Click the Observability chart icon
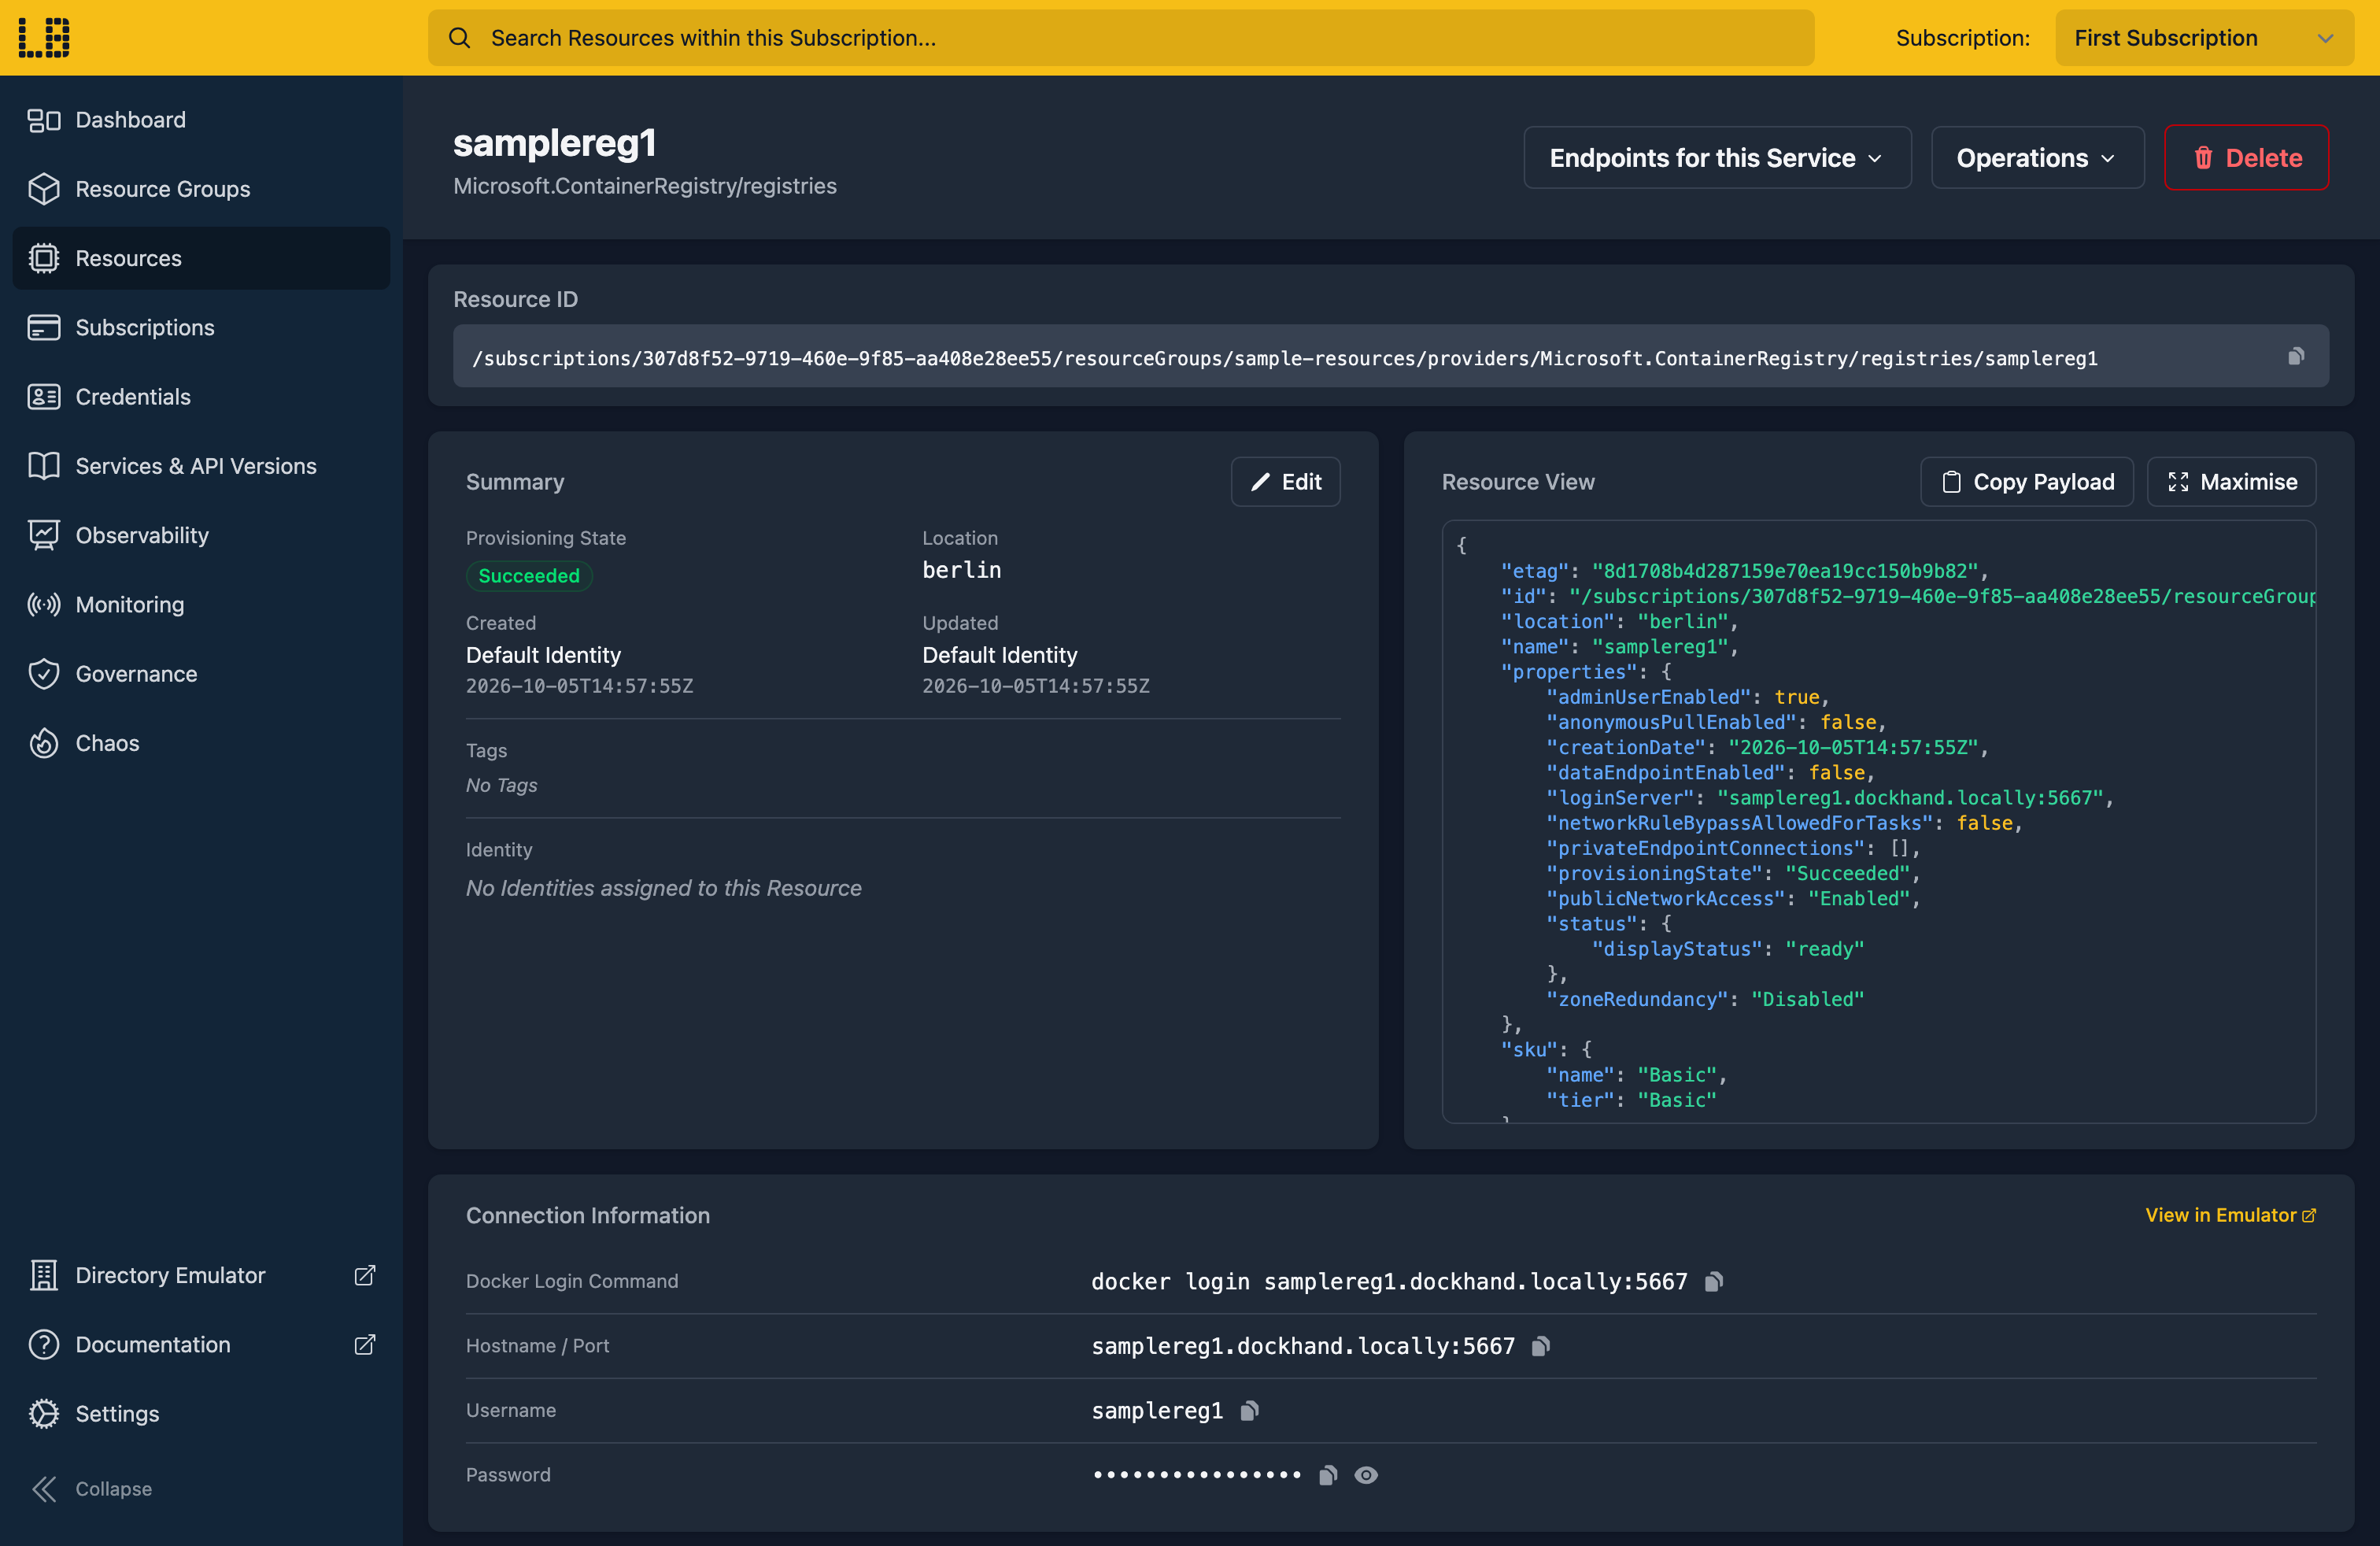The width and height of the screenshot is (2380, 1546). point(44,535)
